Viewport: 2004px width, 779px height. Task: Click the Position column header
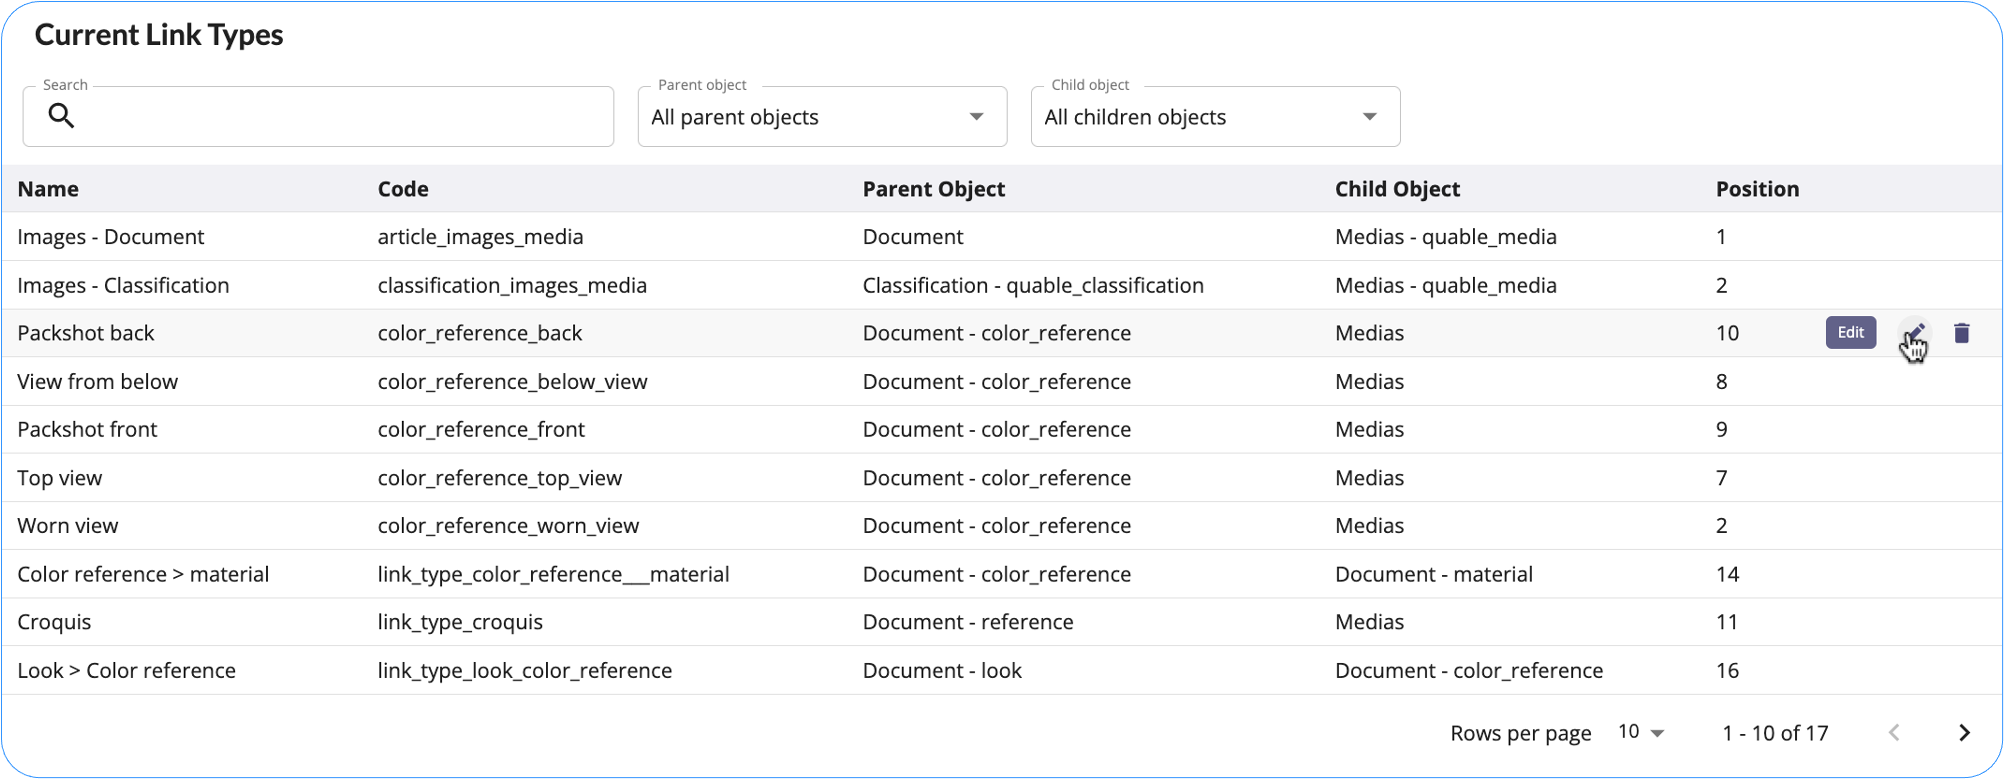coord(1757,189)
